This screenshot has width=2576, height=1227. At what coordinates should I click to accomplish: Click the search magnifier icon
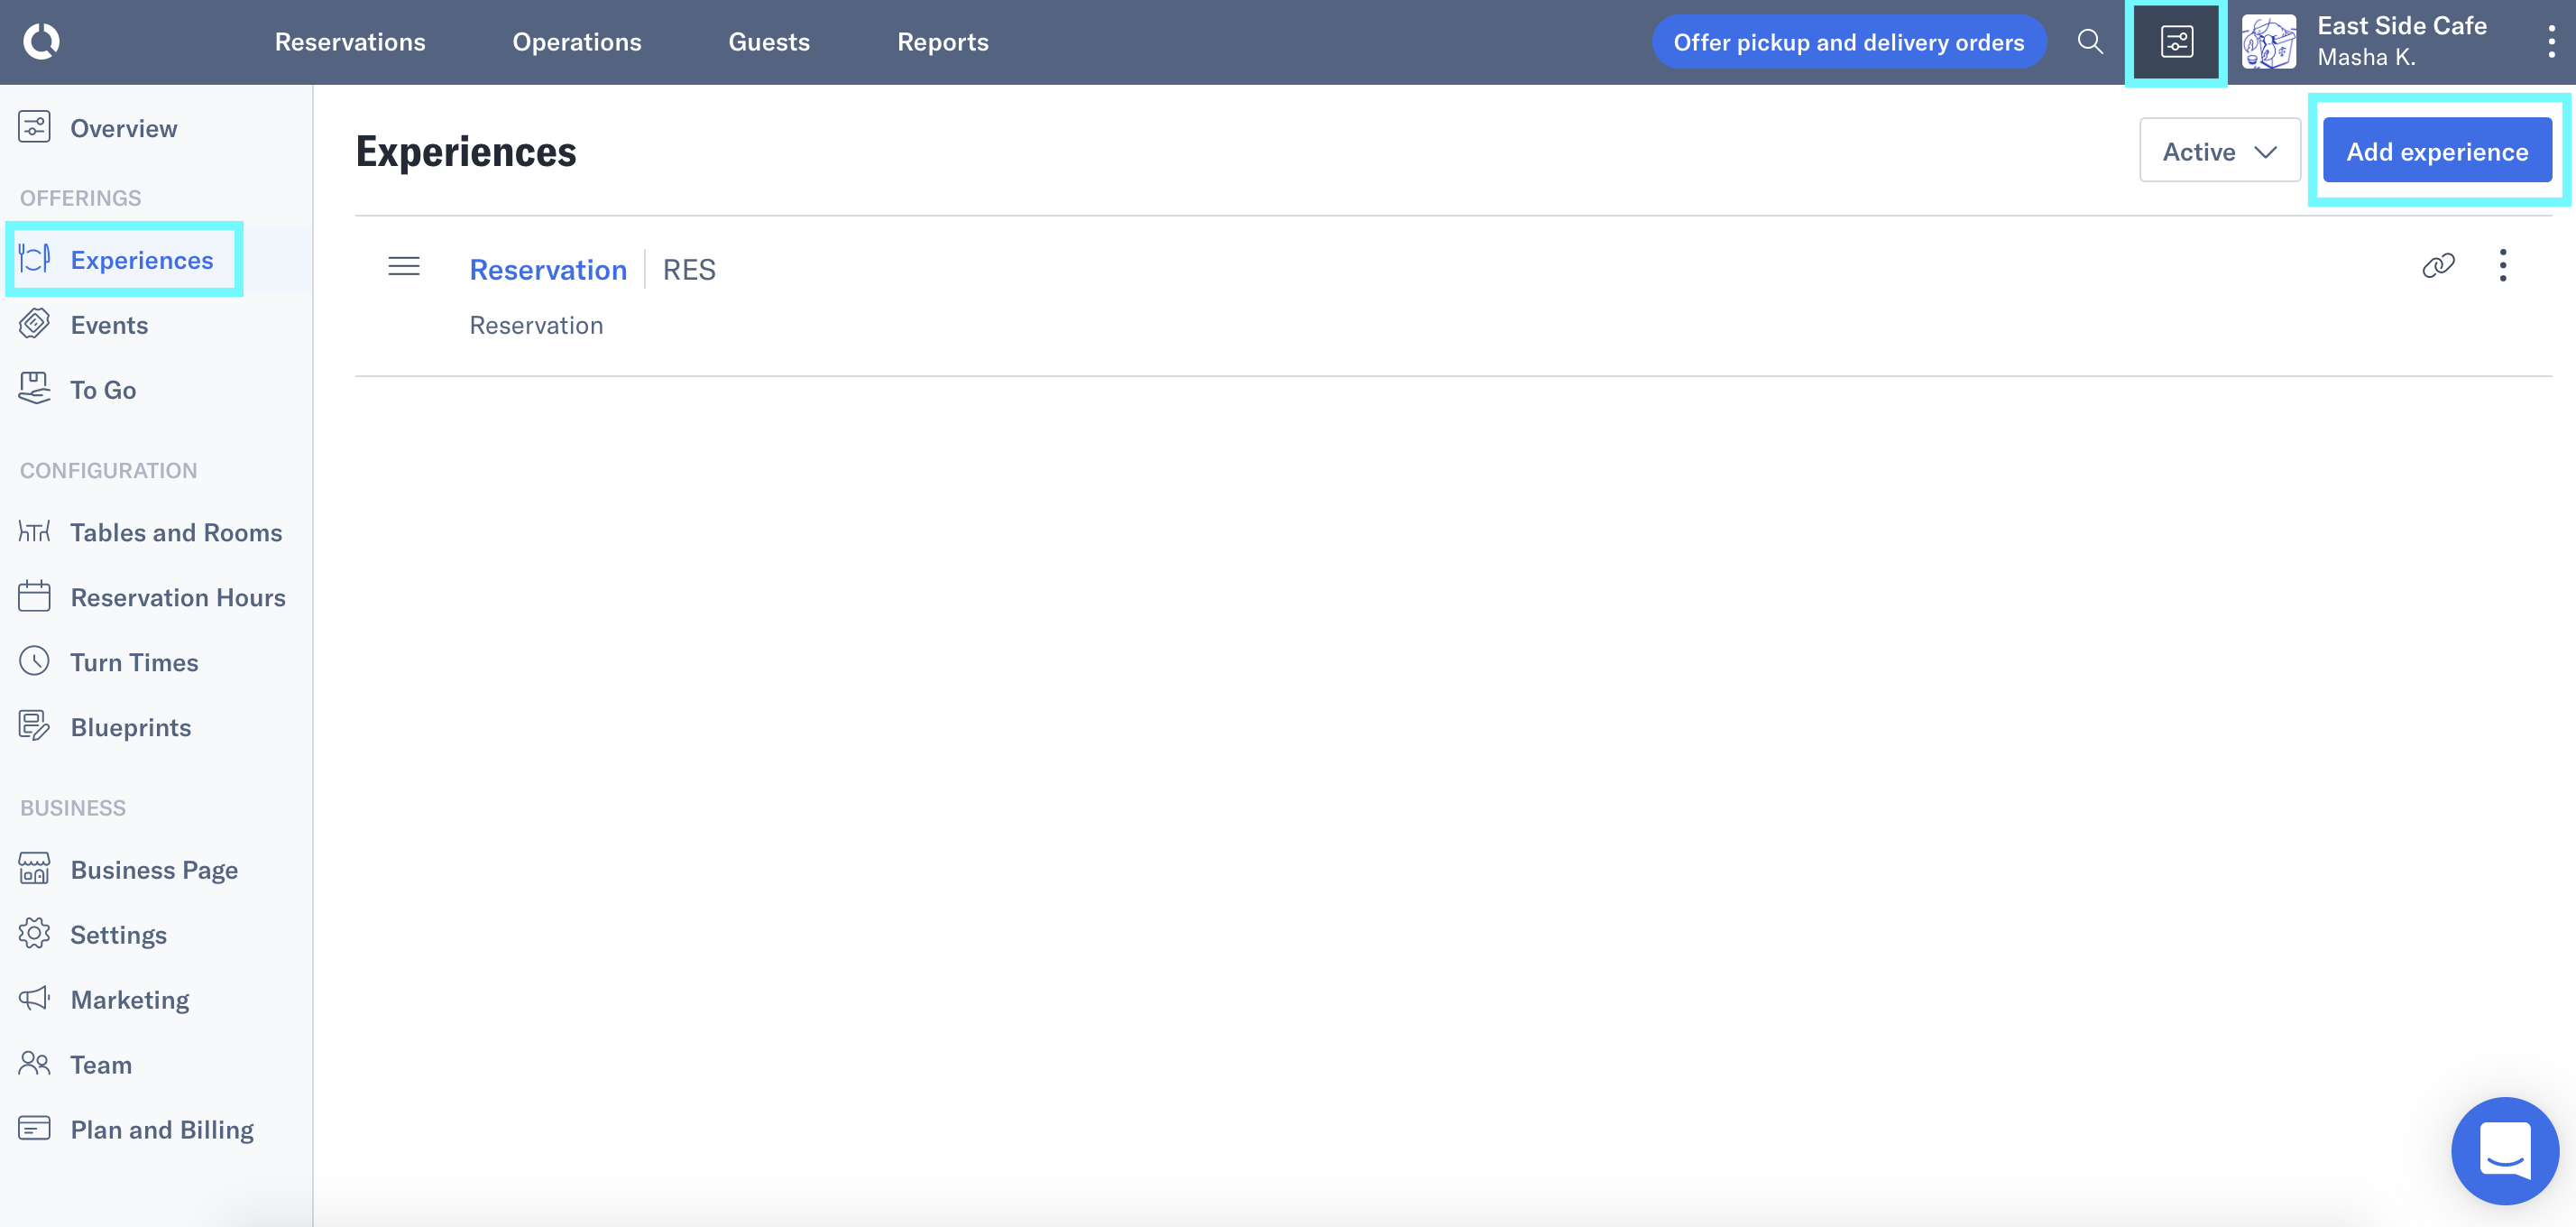point(2089,42)
